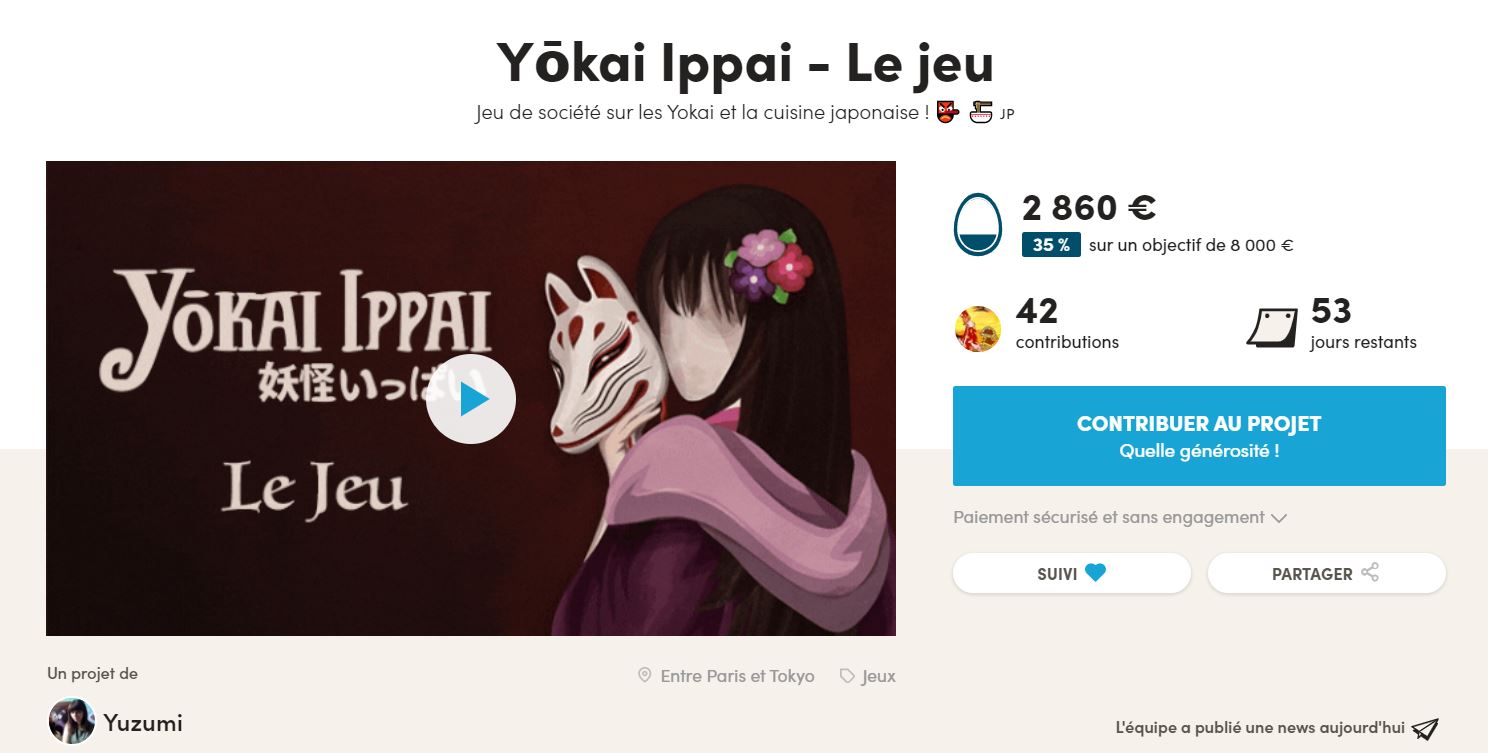Click the location pin icon

[x=645, y=676]
